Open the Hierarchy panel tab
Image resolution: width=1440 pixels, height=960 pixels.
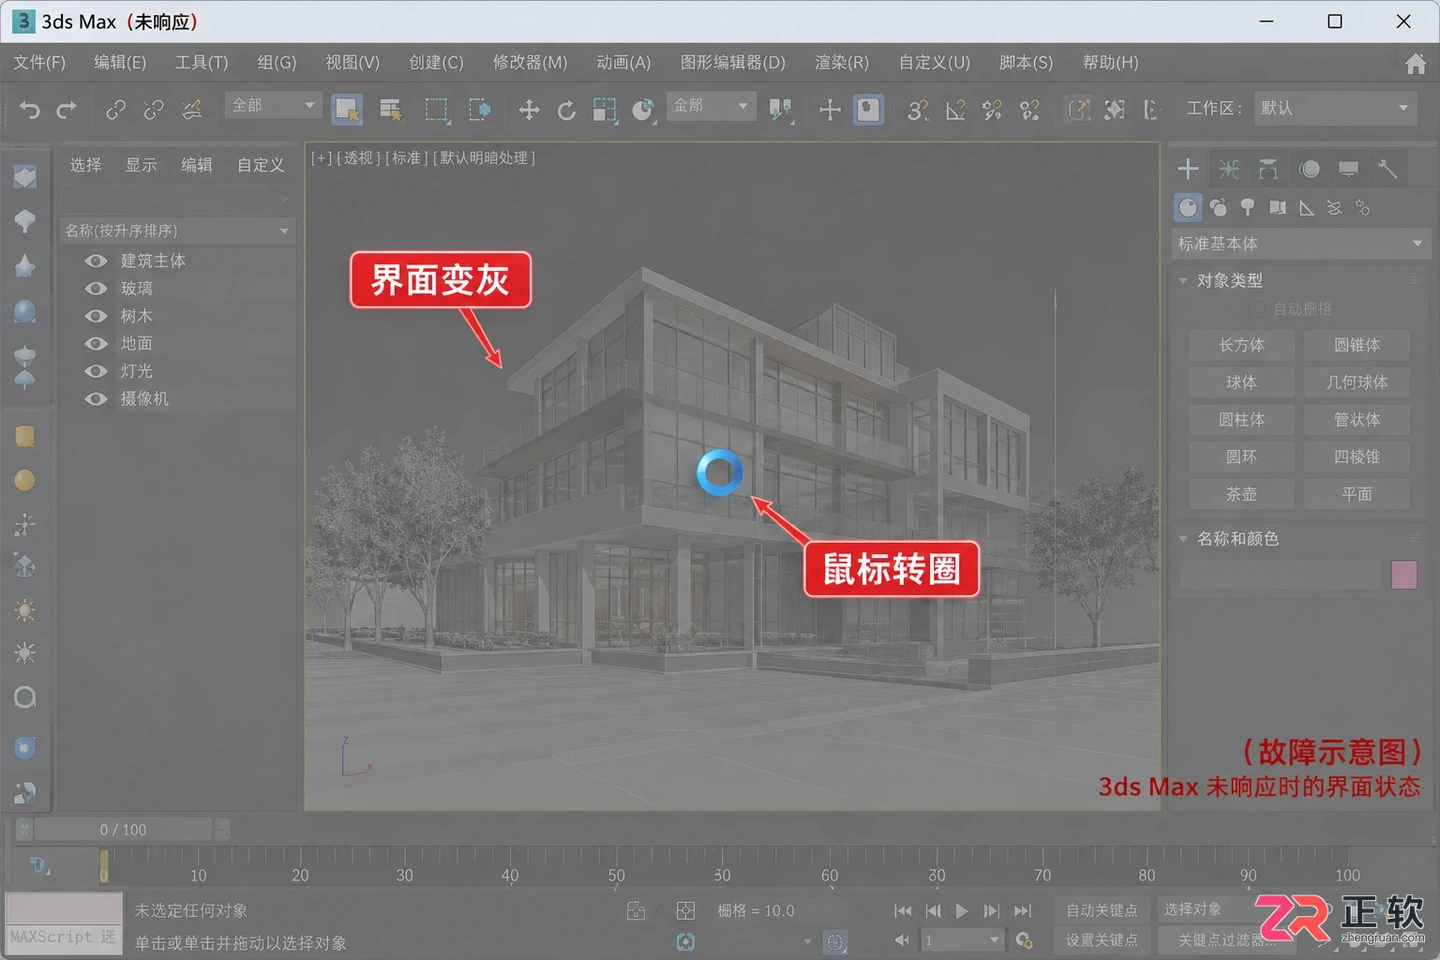[1268, 169]
